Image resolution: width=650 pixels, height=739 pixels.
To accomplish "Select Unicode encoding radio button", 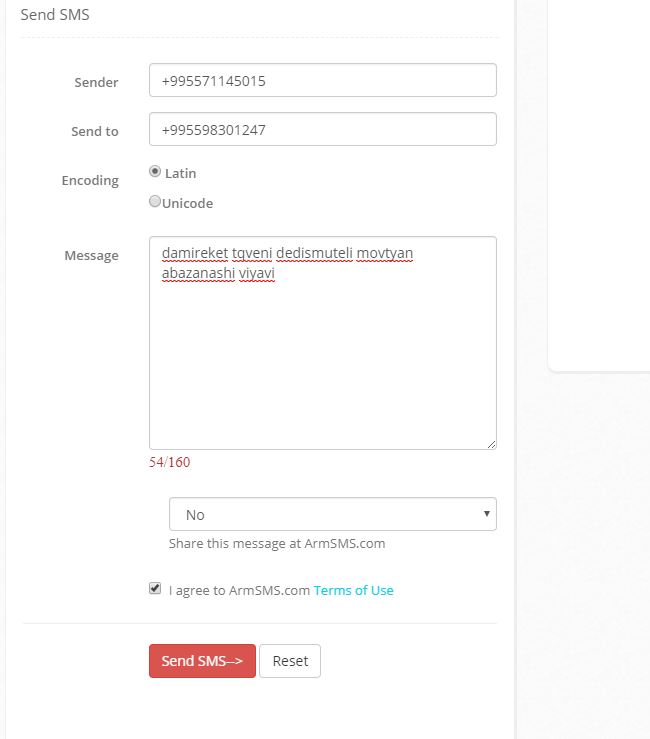I will tap(155, 201).
